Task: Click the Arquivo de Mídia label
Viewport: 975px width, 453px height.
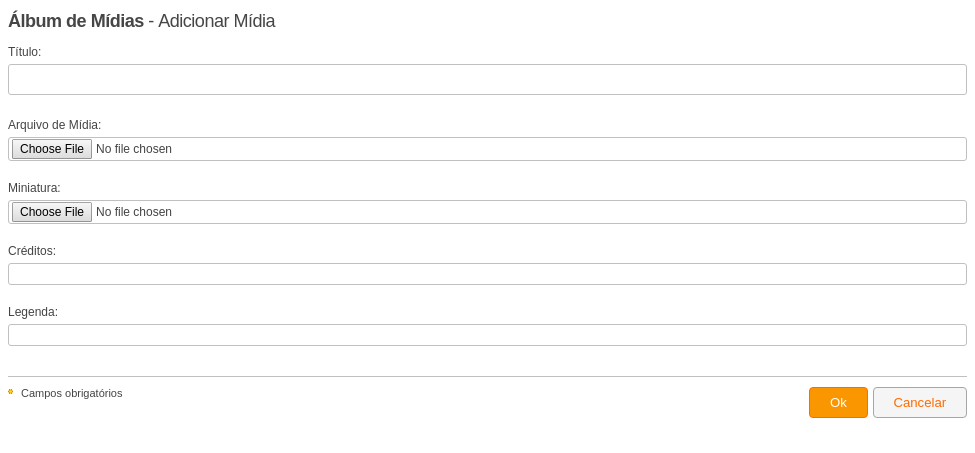Action: (55, 125)
